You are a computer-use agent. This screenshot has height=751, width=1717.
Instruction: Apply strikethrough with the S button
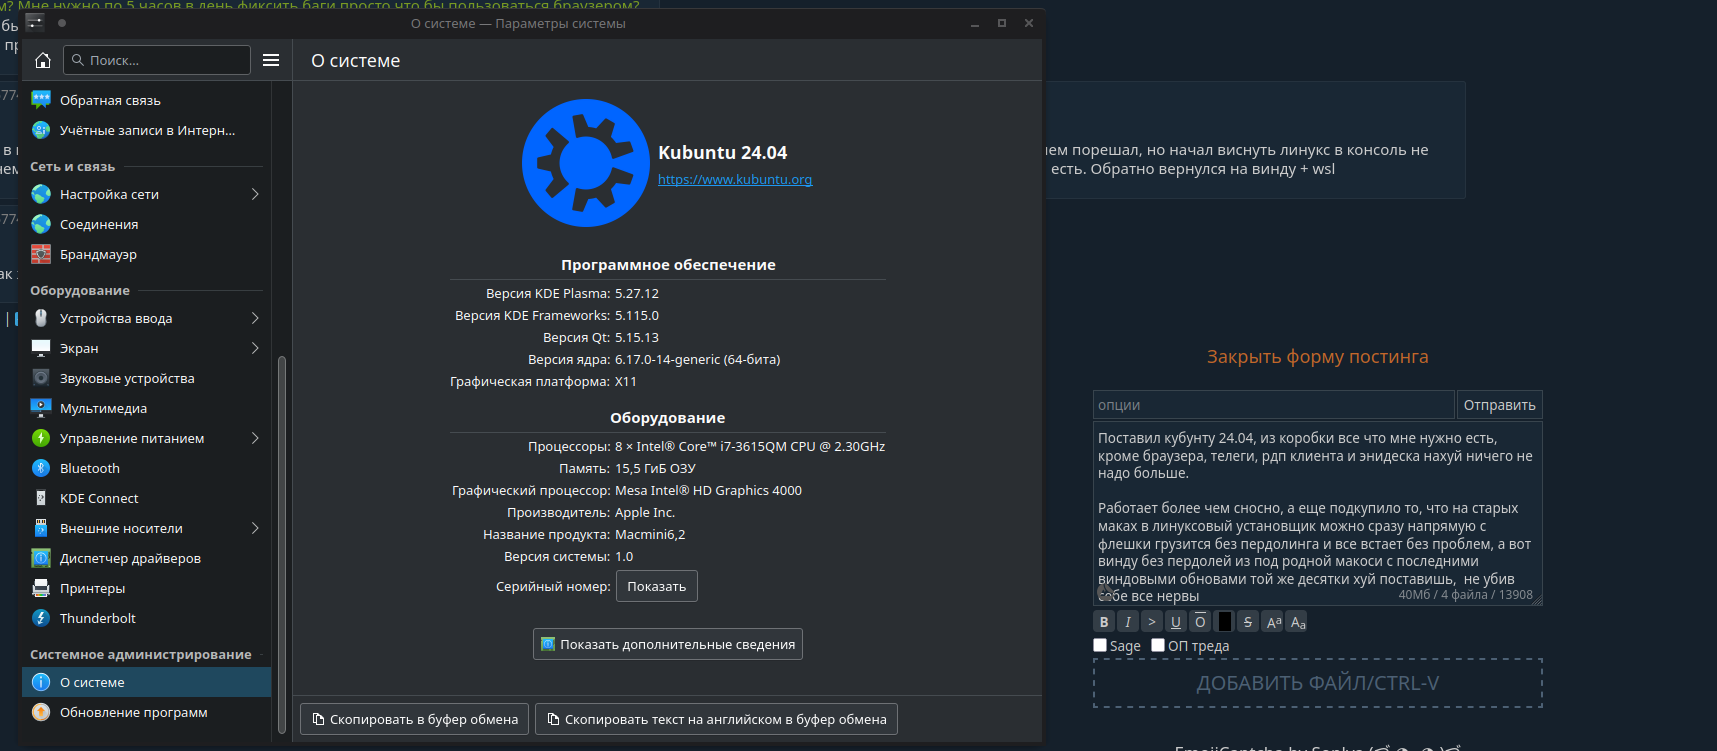click(x=1248, y=622)
